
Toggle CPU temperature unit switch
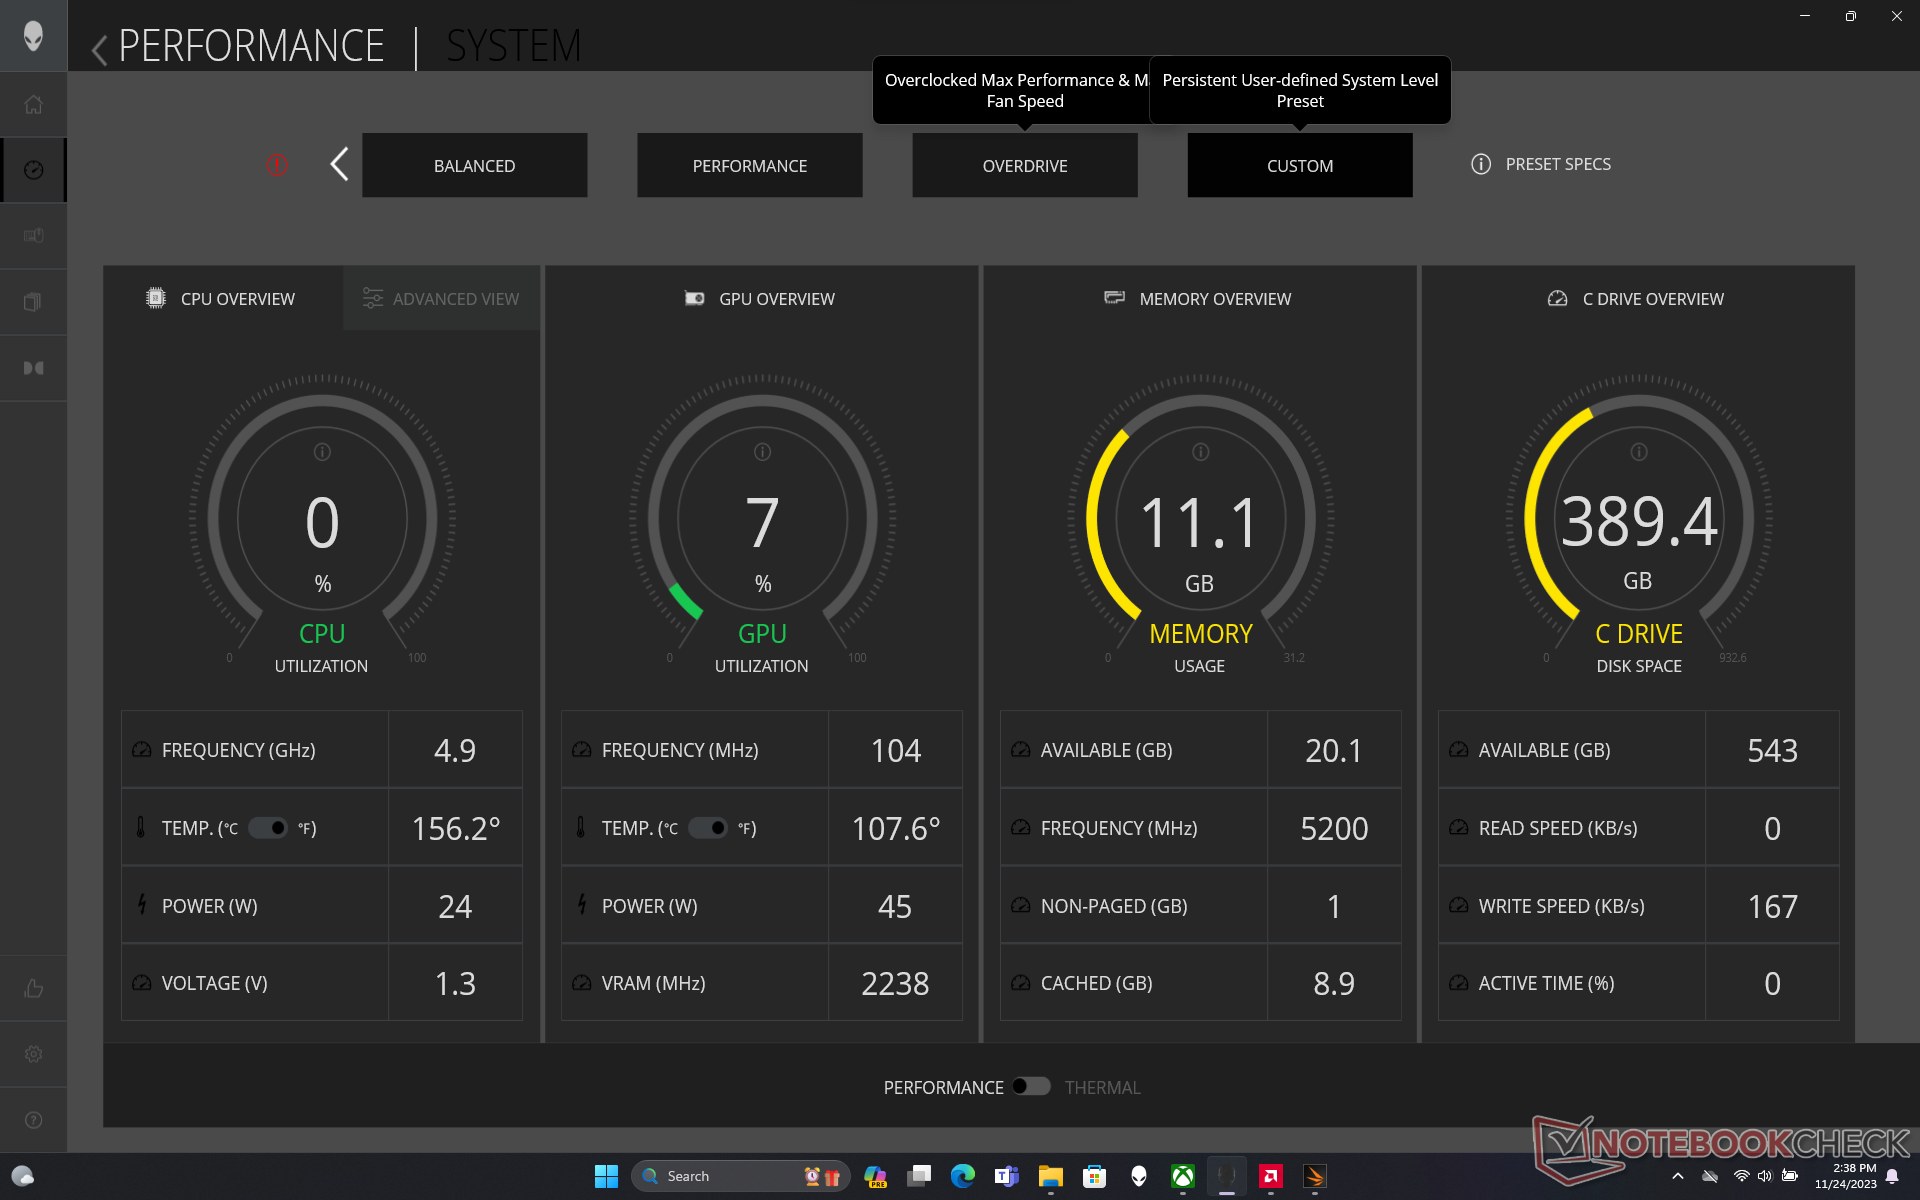(268, 828)
